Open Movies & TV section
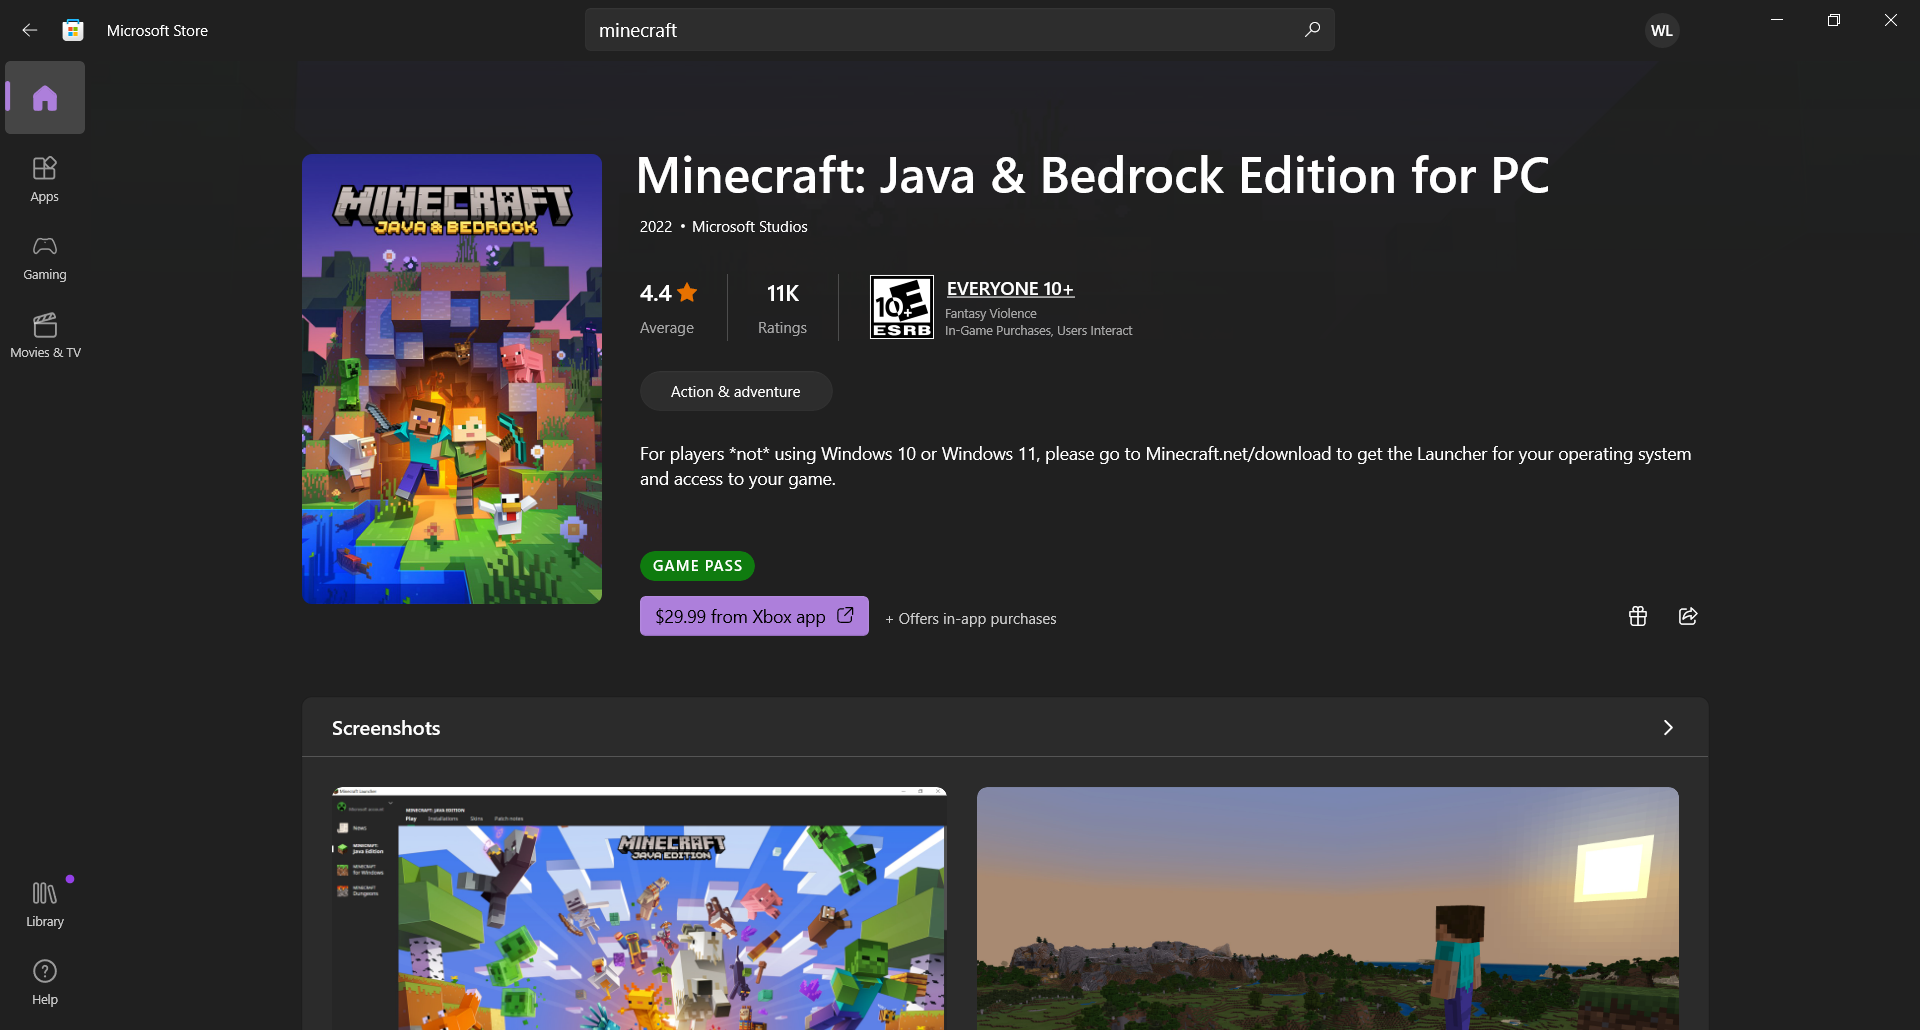The height and width of the screenshot is (1030, 1920). pos(45,336)
